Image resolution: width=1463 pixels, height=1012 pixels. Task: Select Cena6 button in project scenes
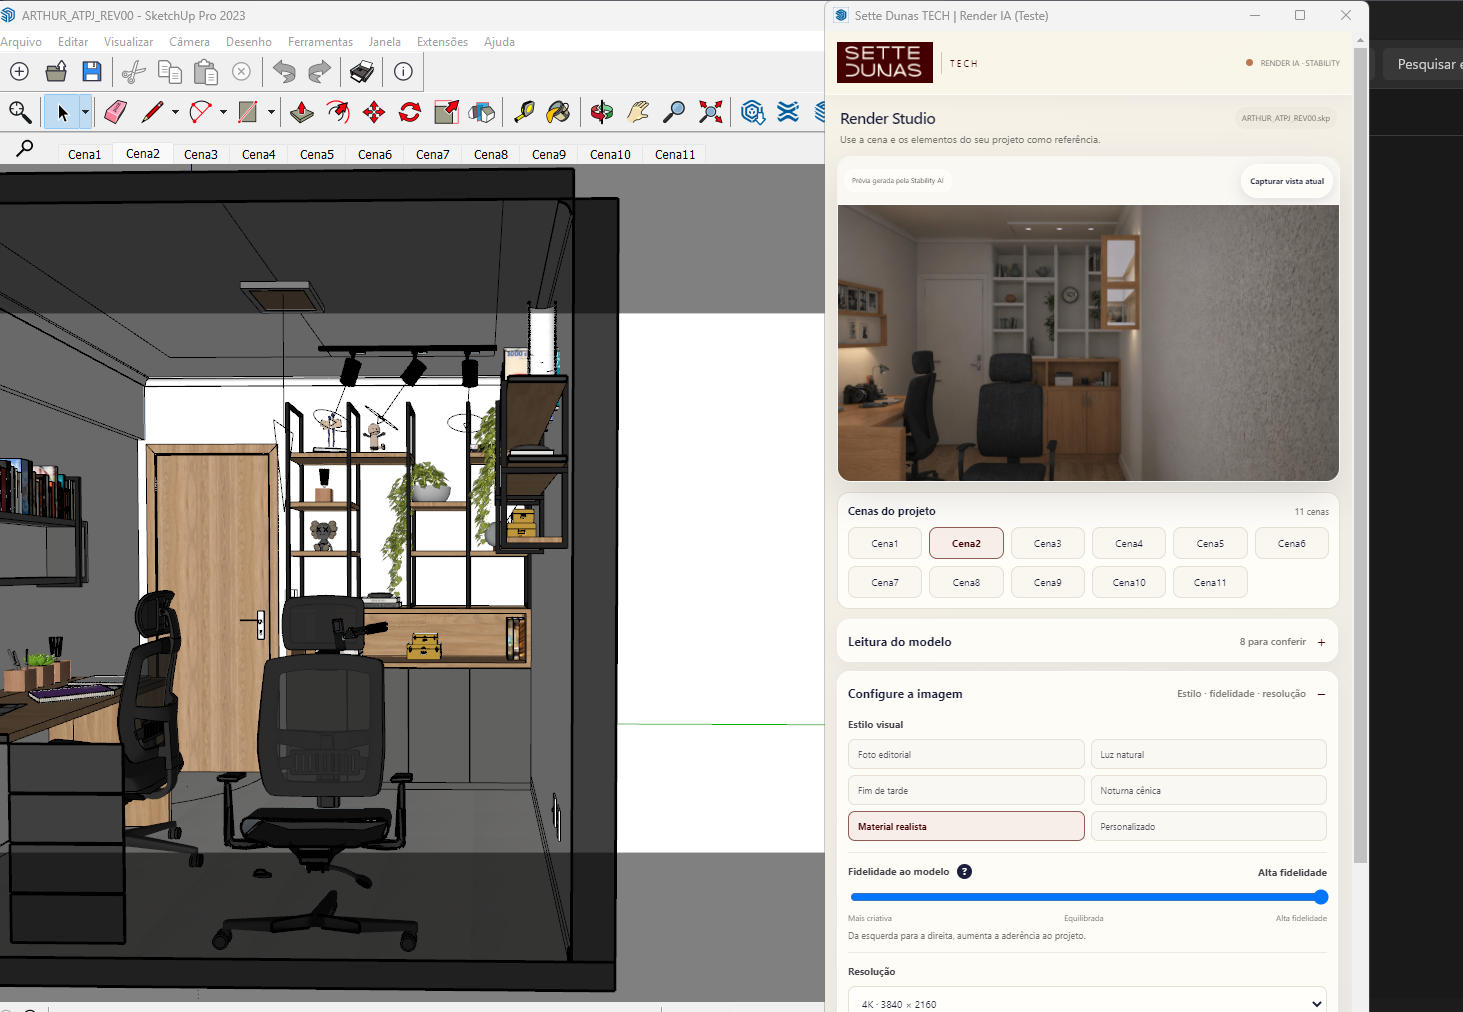click(1292, 543)
